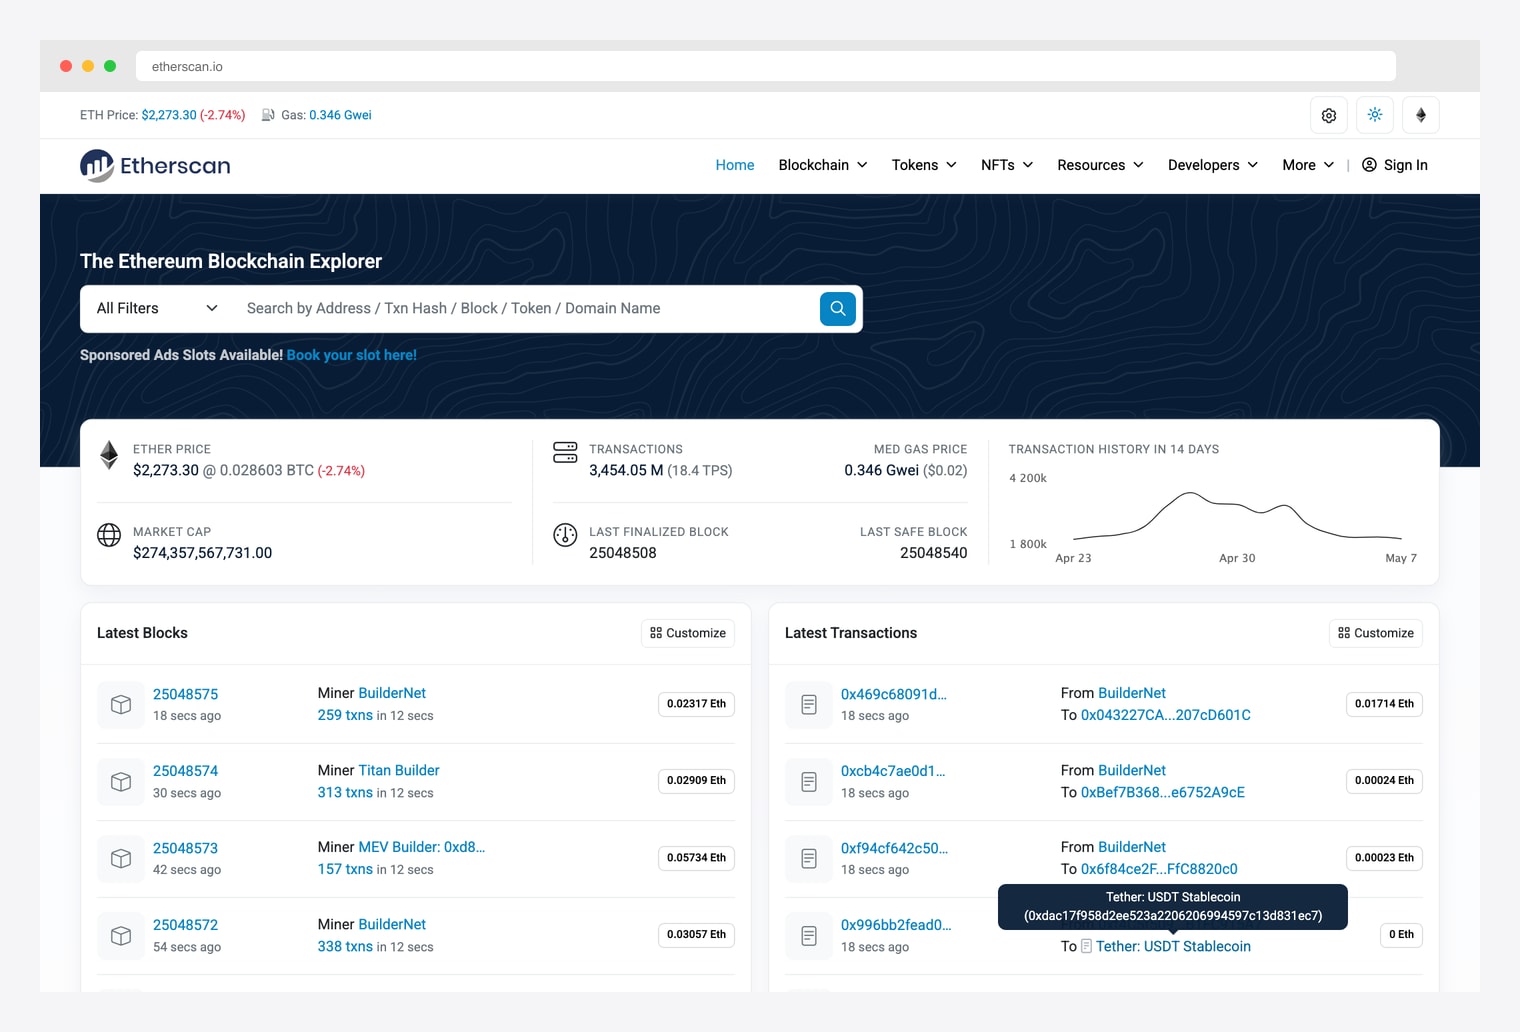Click the gas pump icon
The height and width of the screenshot is (1032, 1520).
point(268,115)
